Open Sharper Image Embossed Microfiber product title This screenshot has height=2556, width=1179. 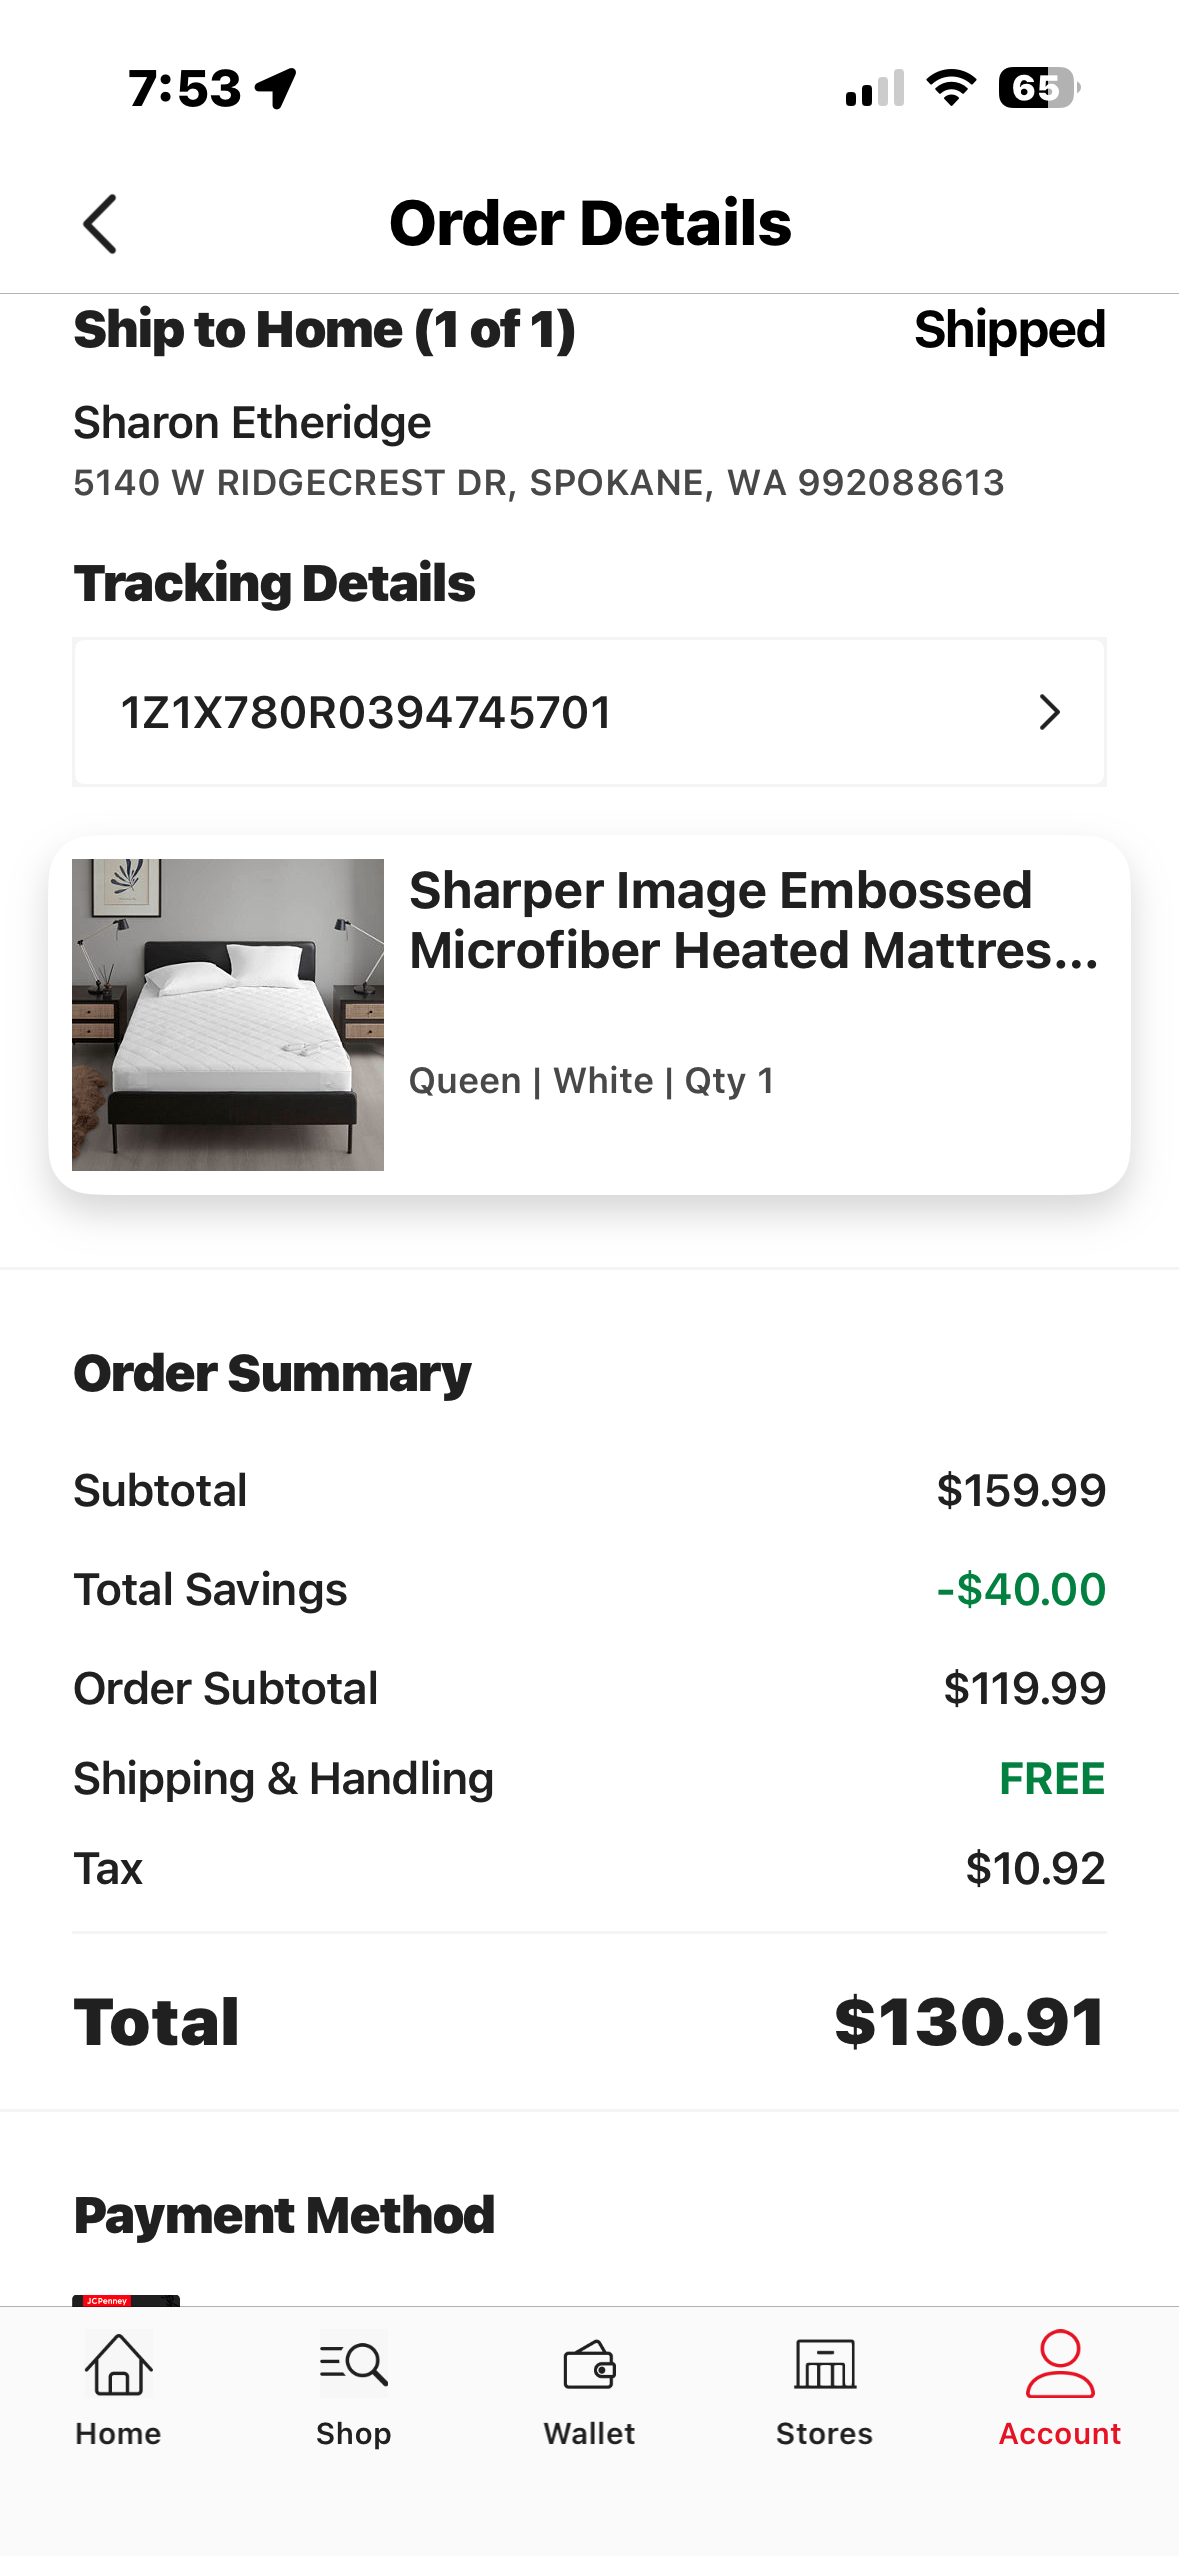click(x=754, y=920)
